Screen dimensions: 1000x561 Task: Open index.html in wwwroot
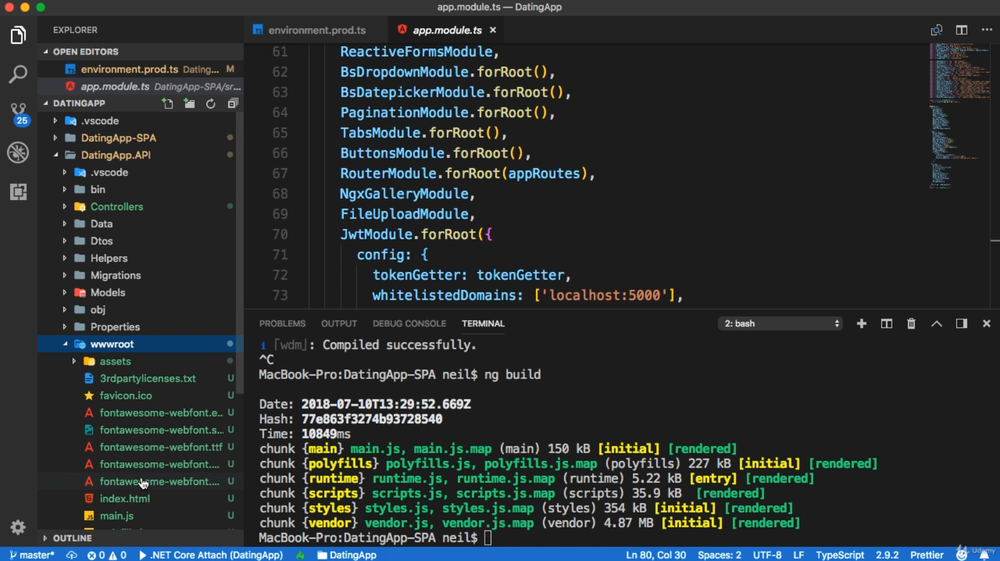pyautogui.click(x=124, y=499)
